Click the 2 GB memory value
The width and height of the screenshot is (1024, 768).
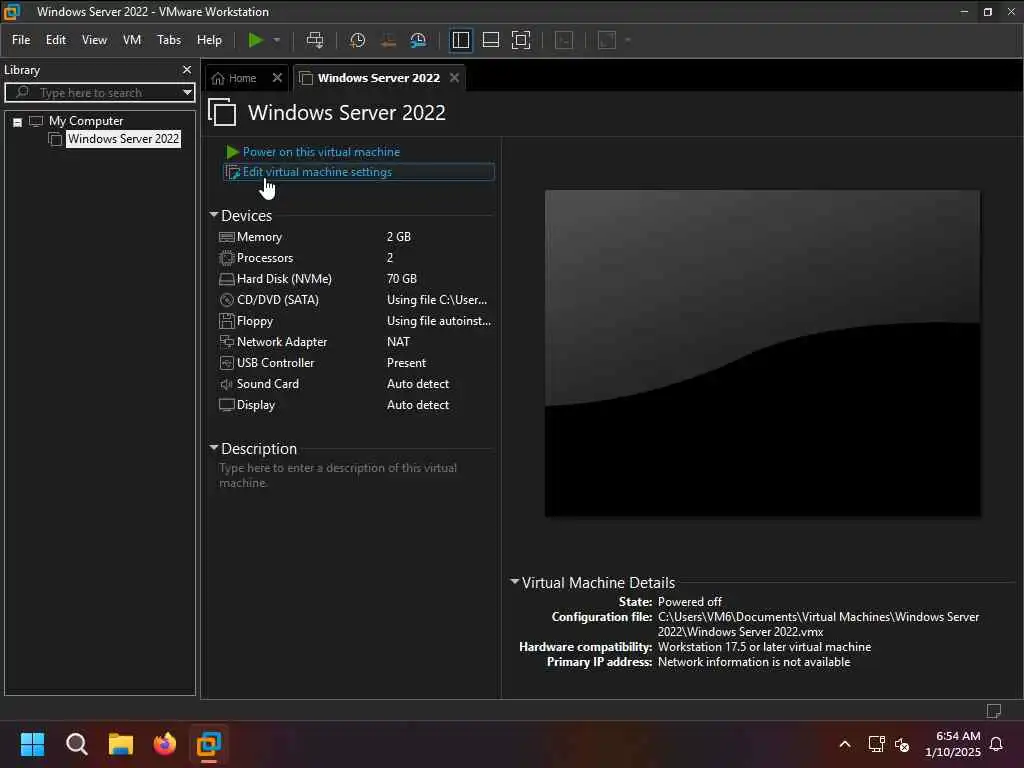(398, 237)
